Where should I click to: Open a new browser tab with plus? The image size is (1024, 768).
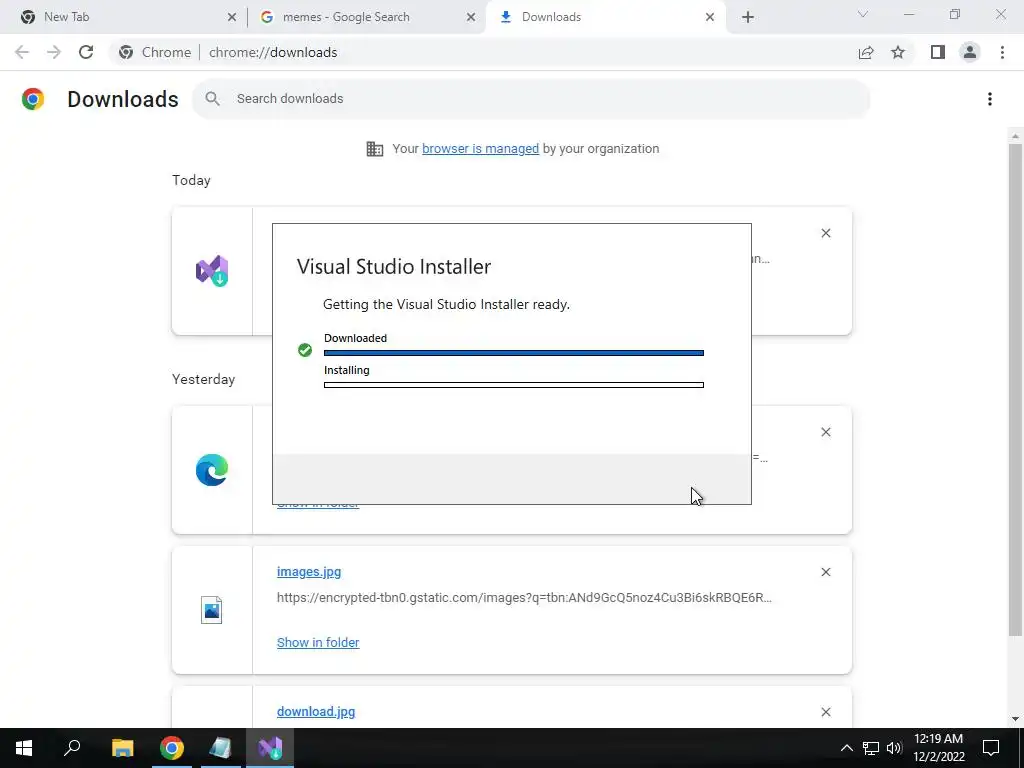click(748, 18)
